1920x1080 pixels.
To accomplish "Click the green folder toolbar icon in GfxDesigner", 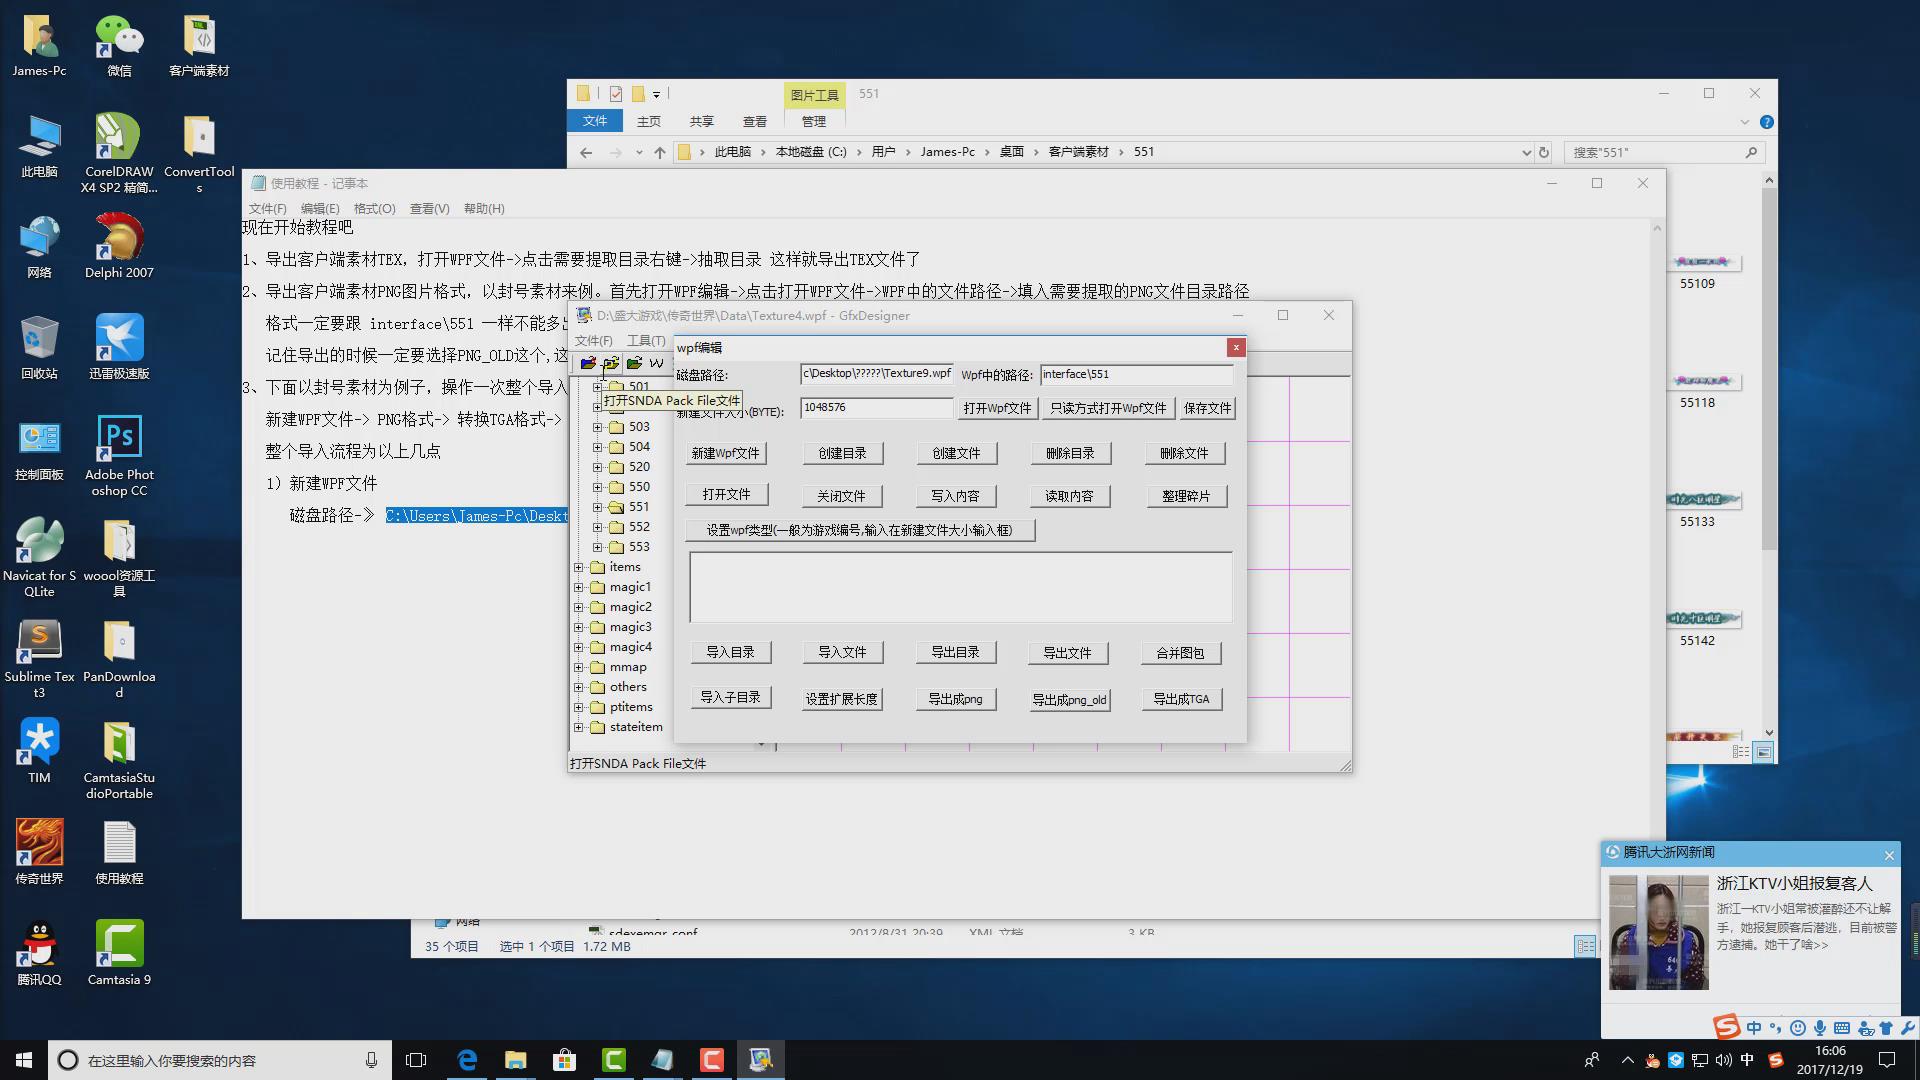I will coord(634,363).
